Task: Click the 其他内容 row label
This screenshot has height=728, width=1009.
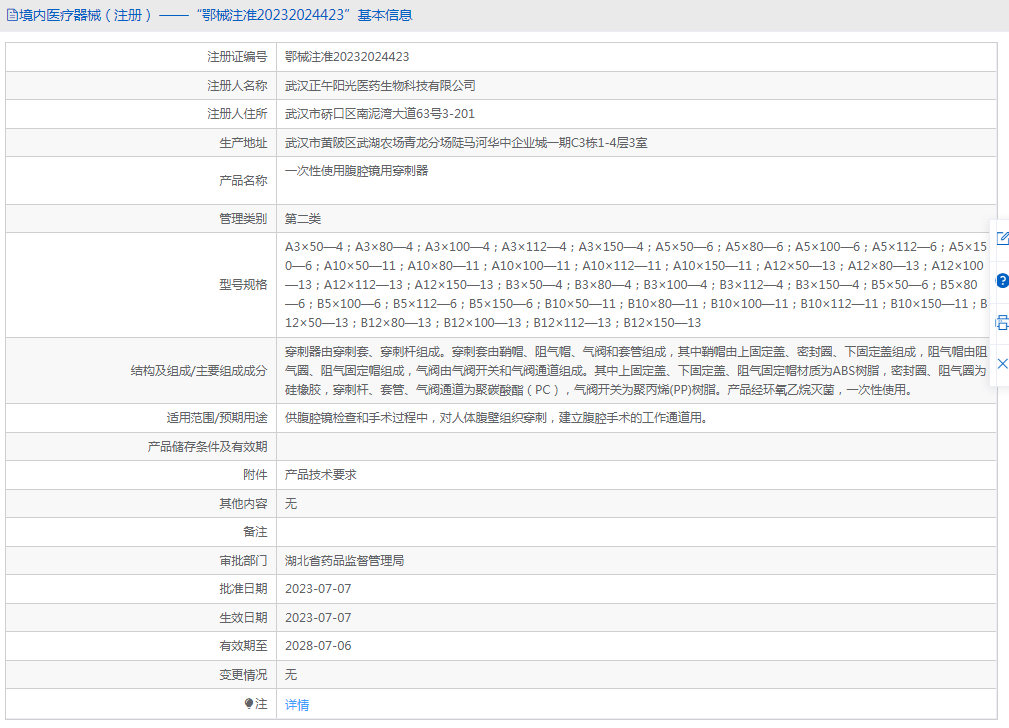Action: [x=243, y=503]
